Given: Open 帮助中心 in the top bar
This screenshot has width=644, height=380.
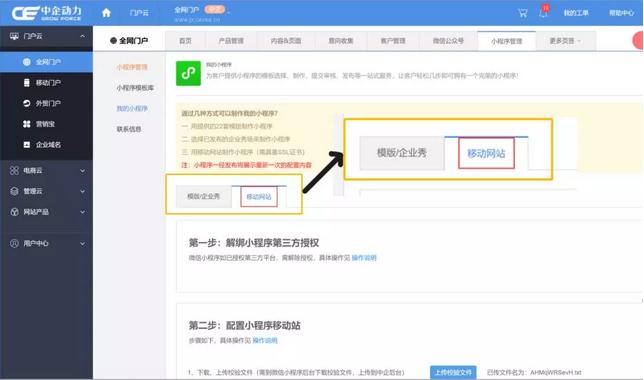Looking at the screenshot, I should click(x=621, y=13).
